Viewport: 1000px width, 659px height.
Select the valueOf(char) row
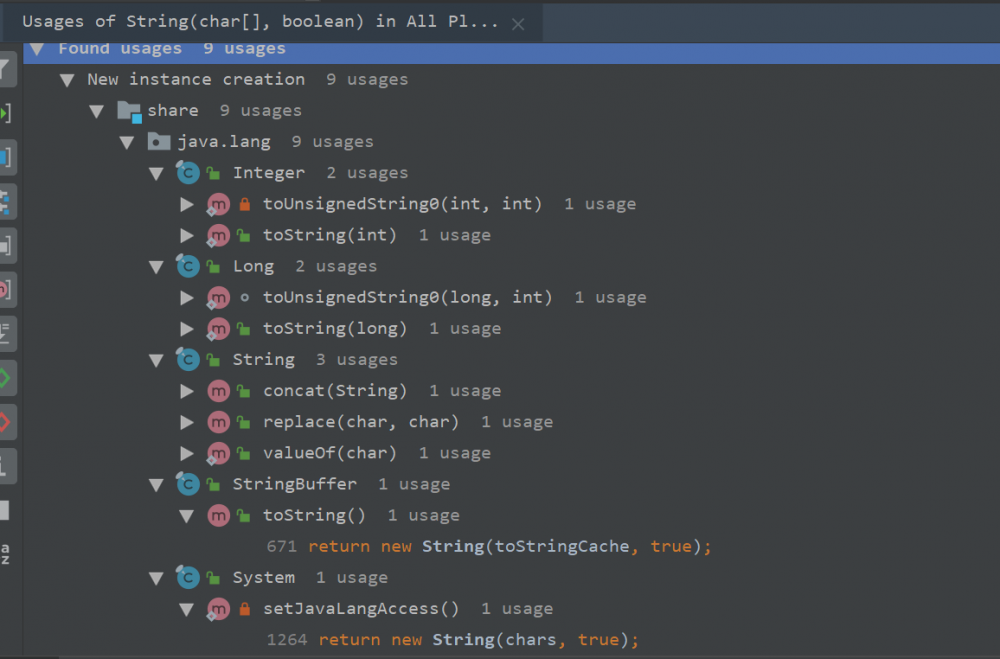click(511, 454)
